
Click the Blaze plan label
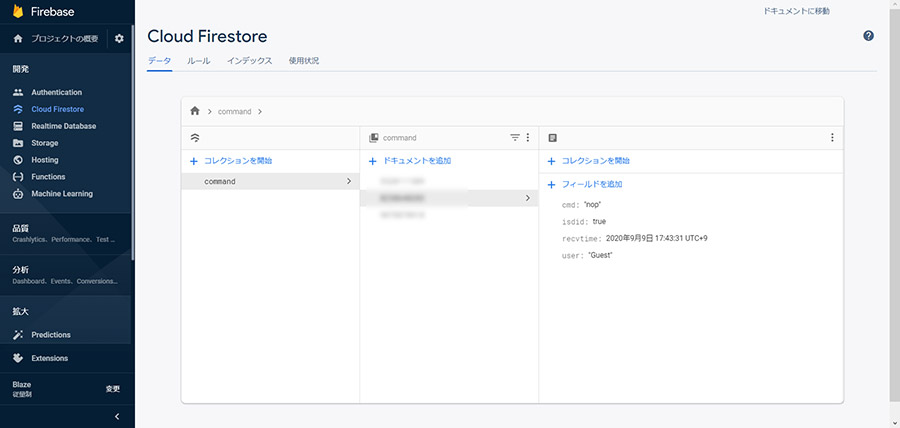click(x=22, y=384)
